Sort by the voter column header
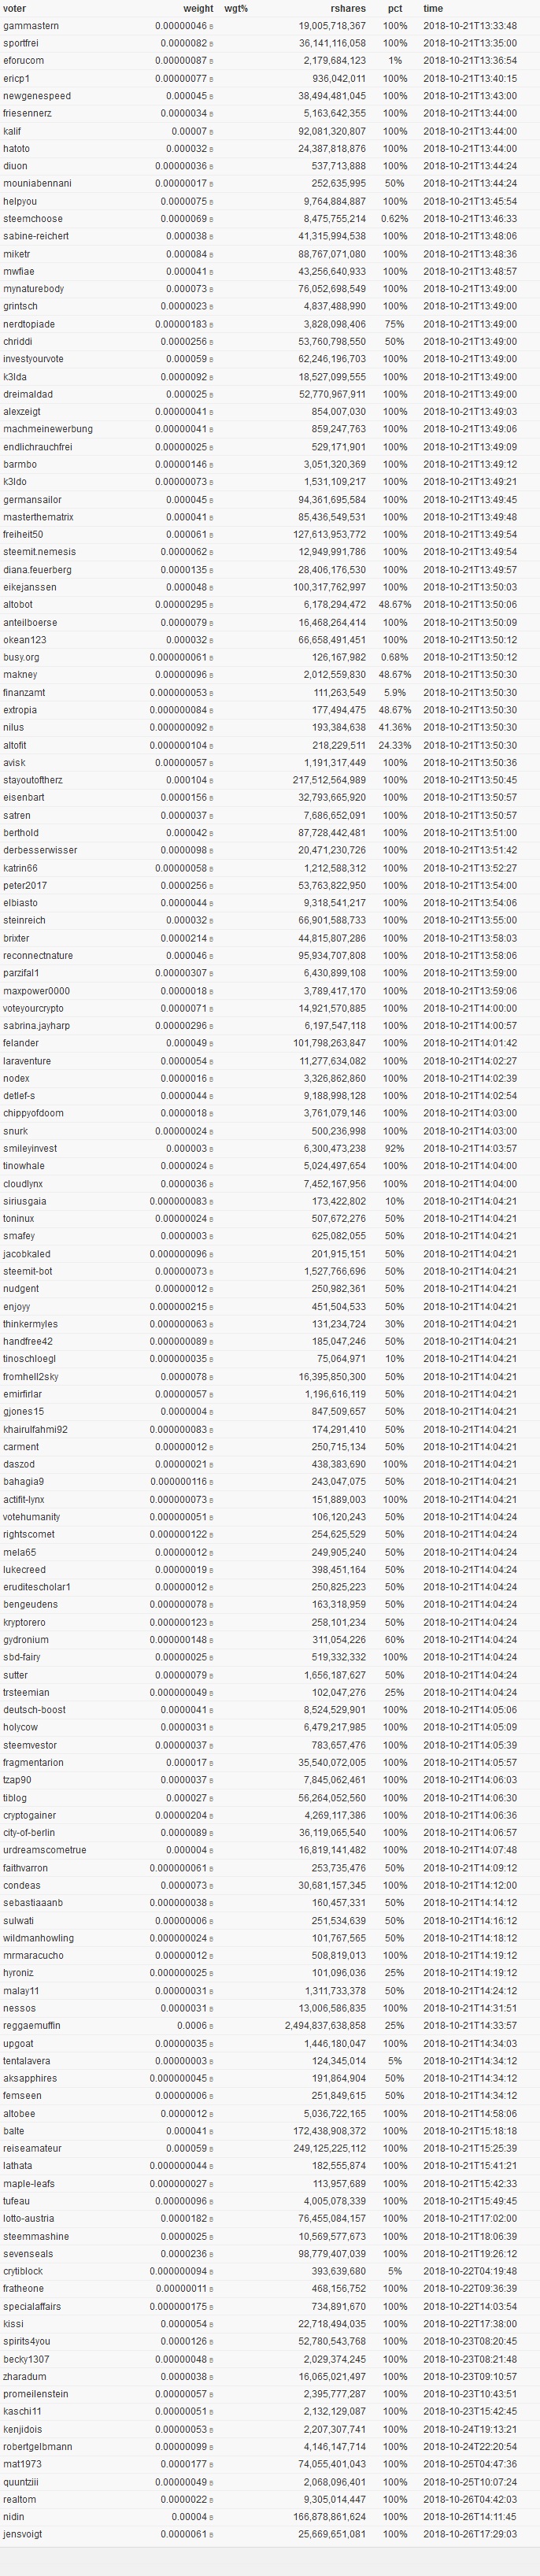The image size is (540, 2576). tap(15, 8)
